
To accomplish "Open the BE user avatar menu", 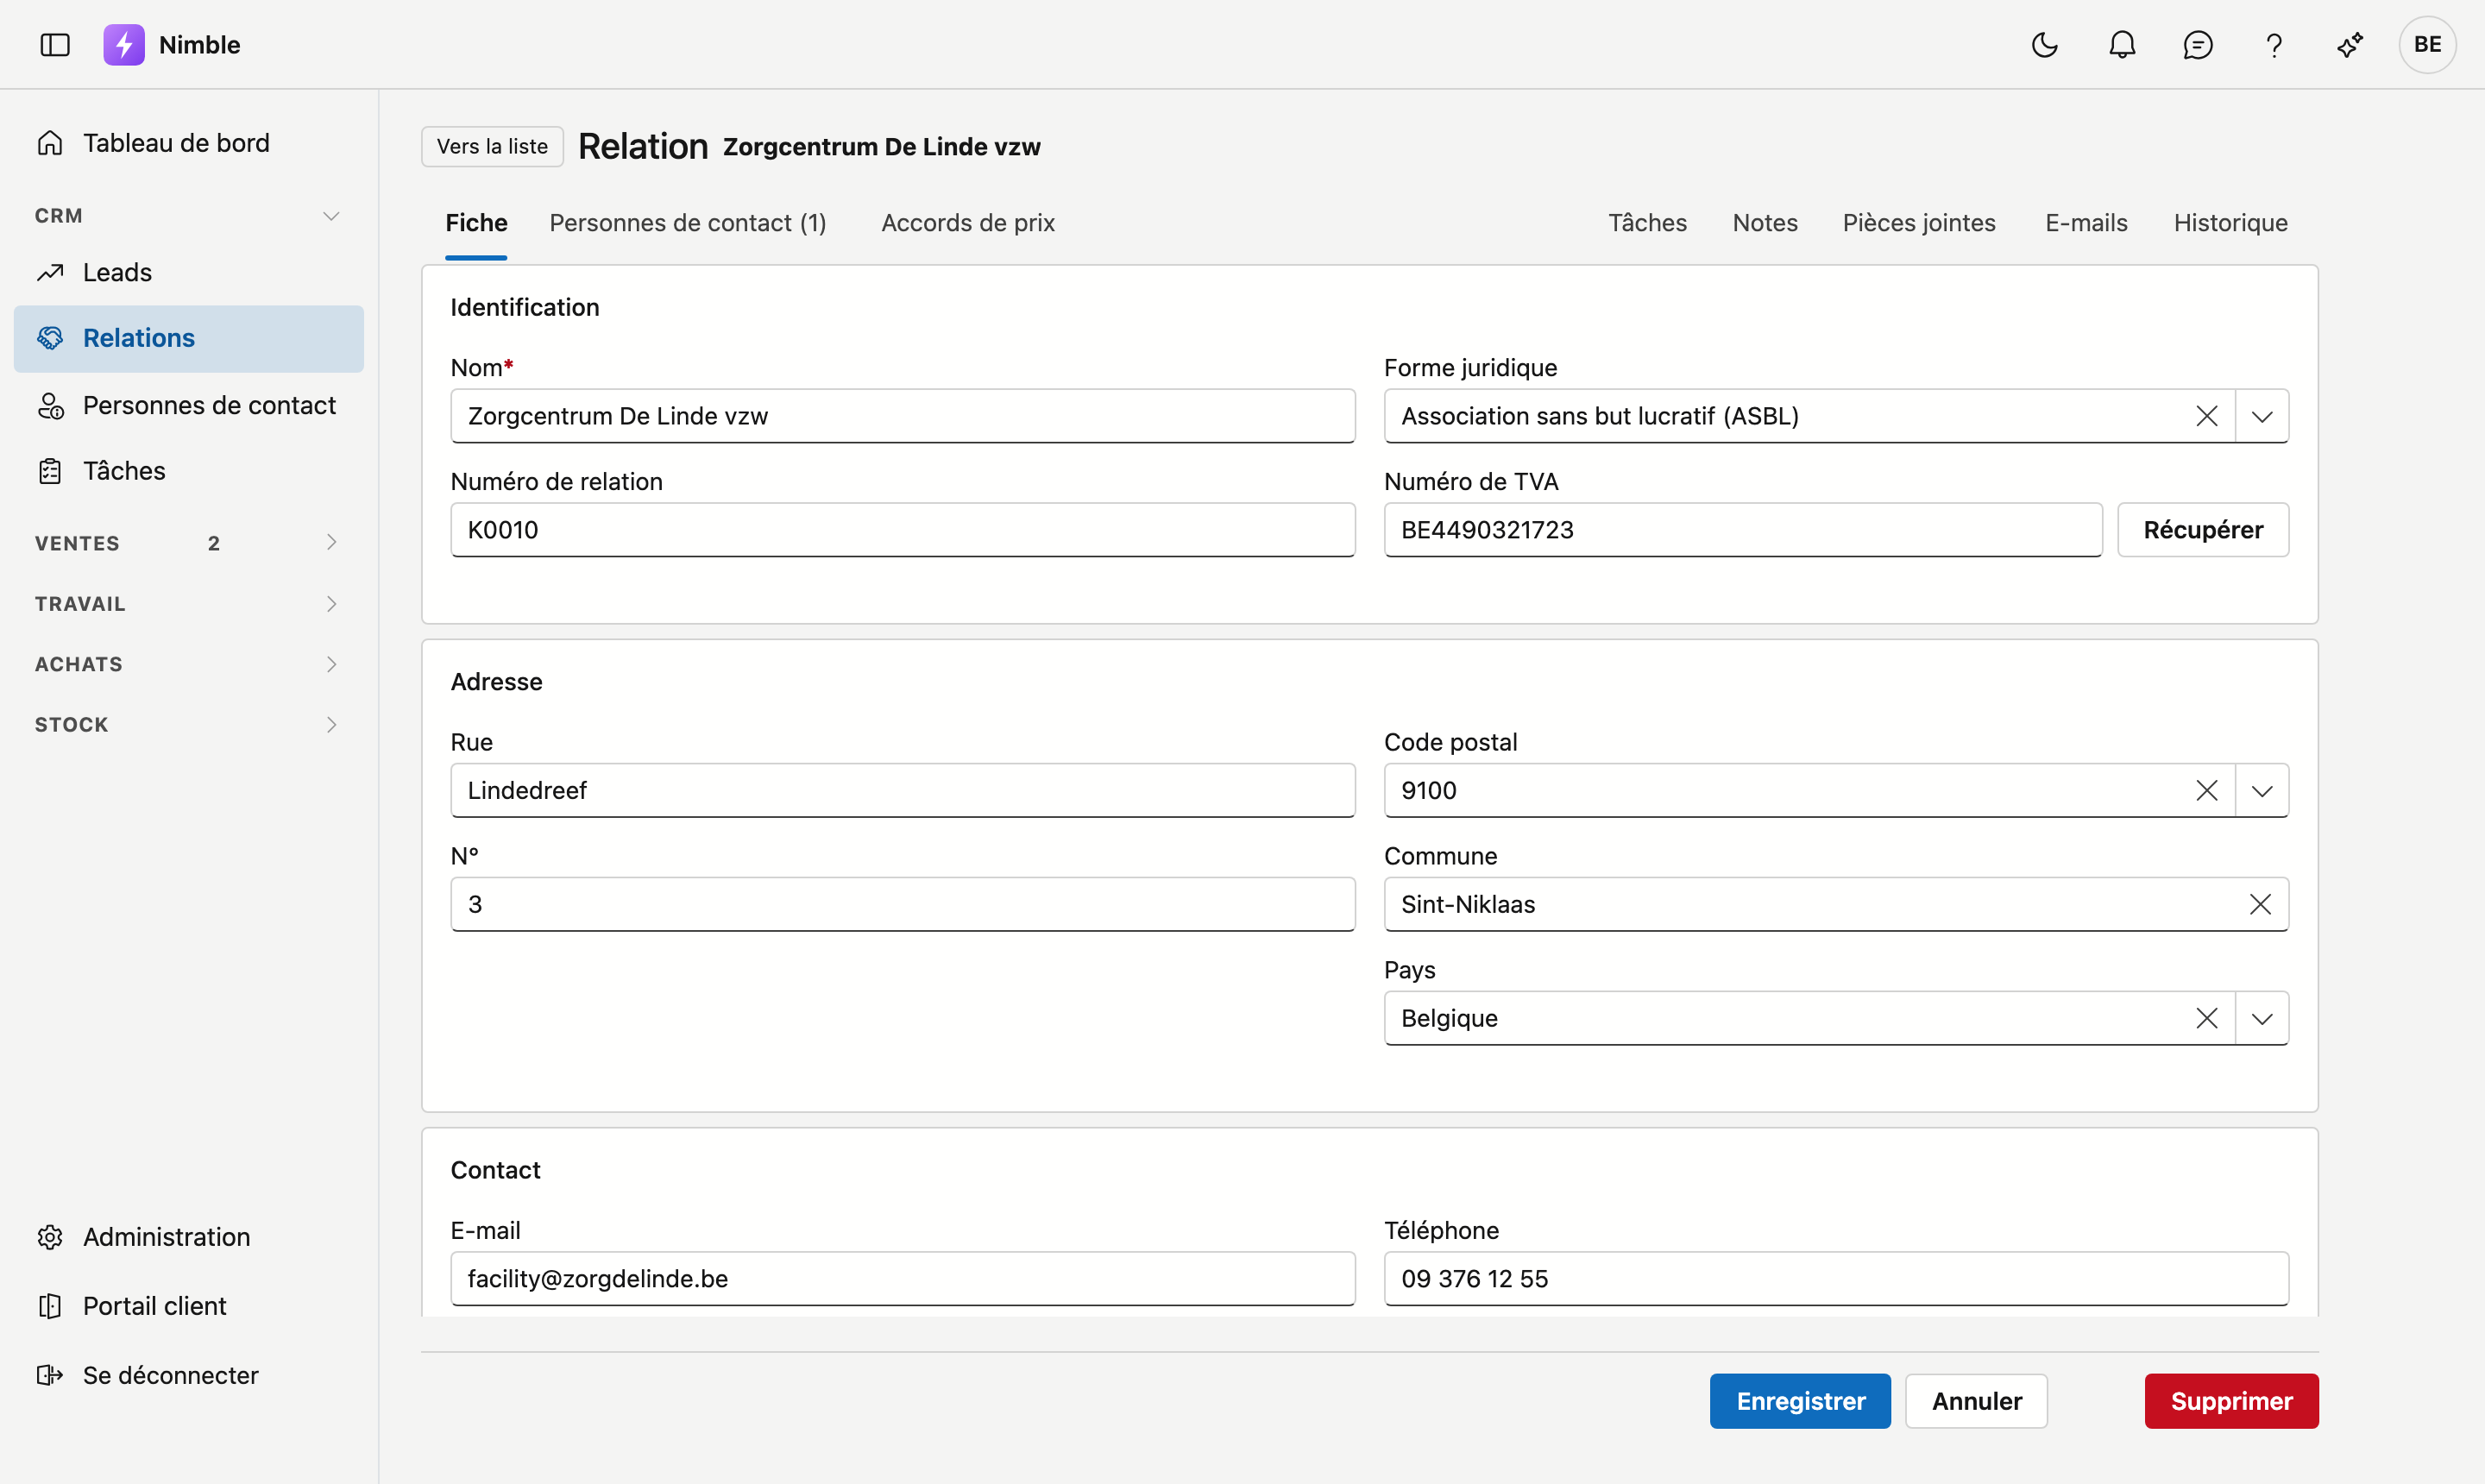I will point(2427,45).
